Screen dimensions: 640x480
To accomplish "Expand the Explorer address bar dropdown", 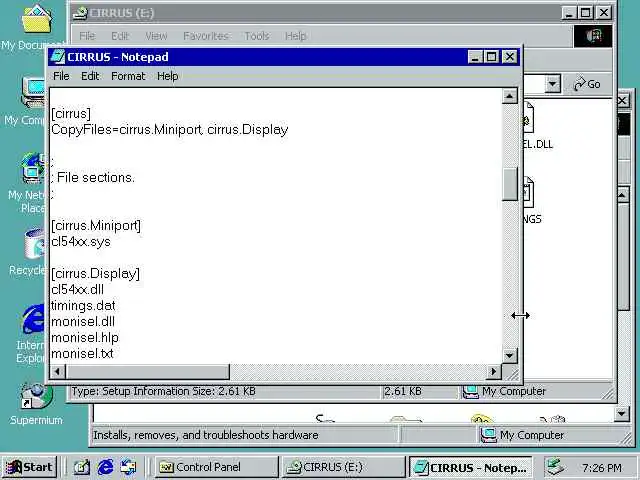I will click(x=553, y=84).
